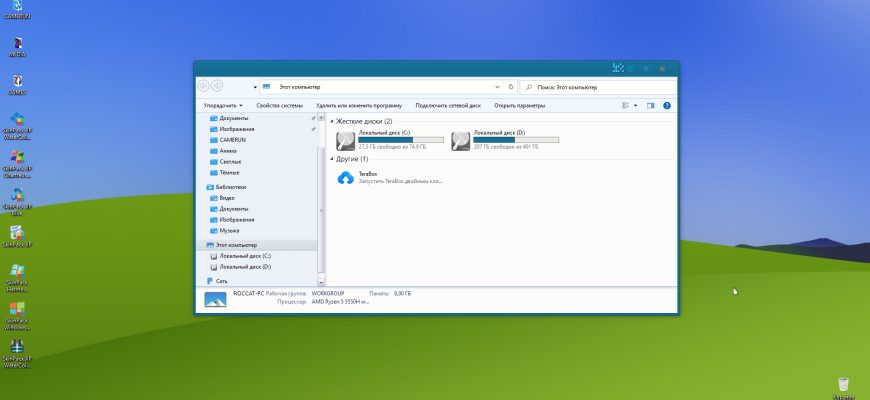This screenshot has height=400, width=870.
Task: Click the forward navigation arrow button
Action: [217, 86]
